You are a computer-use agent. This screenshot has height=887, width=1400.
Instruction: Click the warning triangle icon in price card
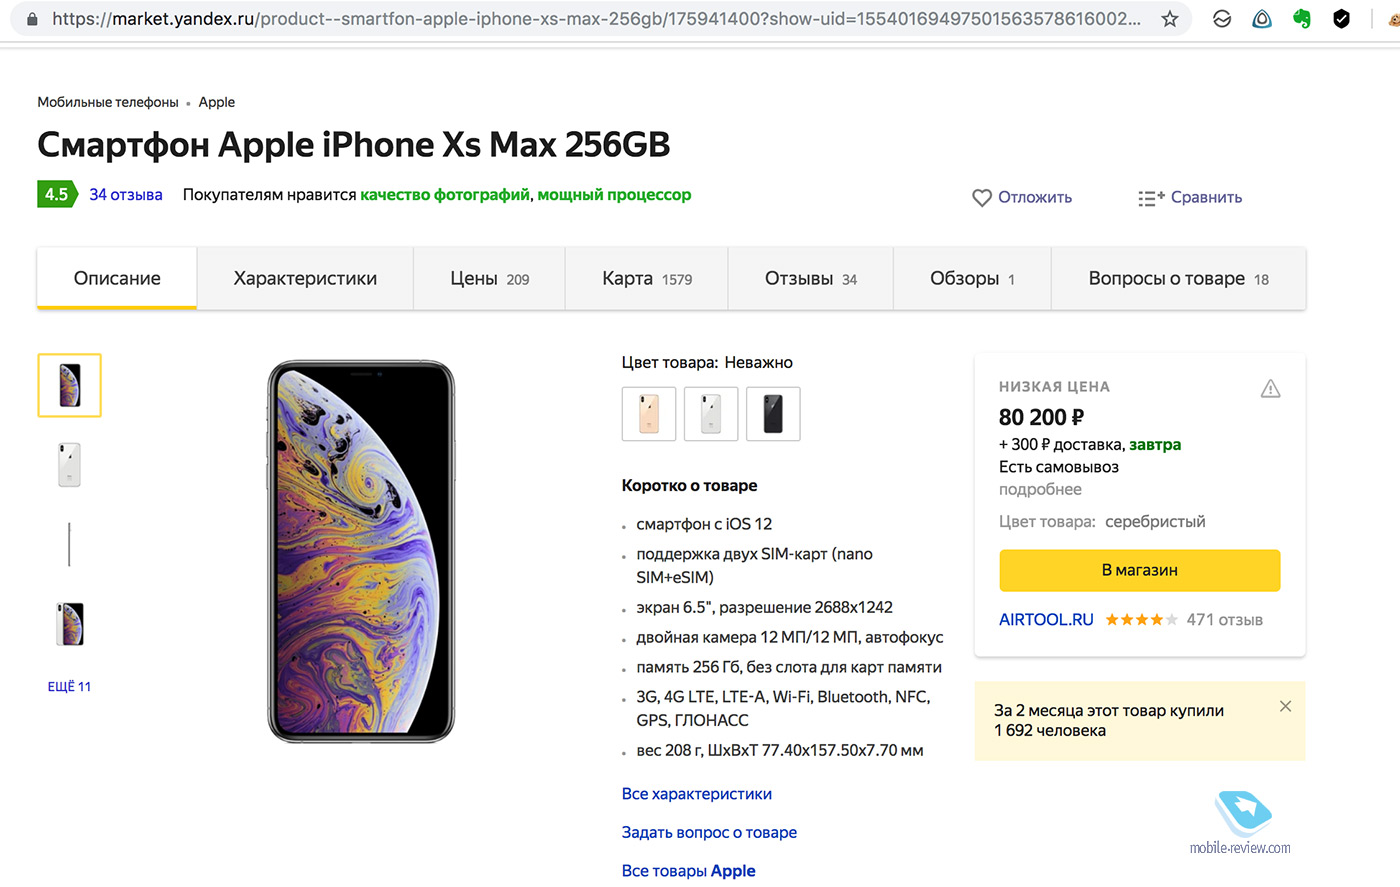(1270, 389)
